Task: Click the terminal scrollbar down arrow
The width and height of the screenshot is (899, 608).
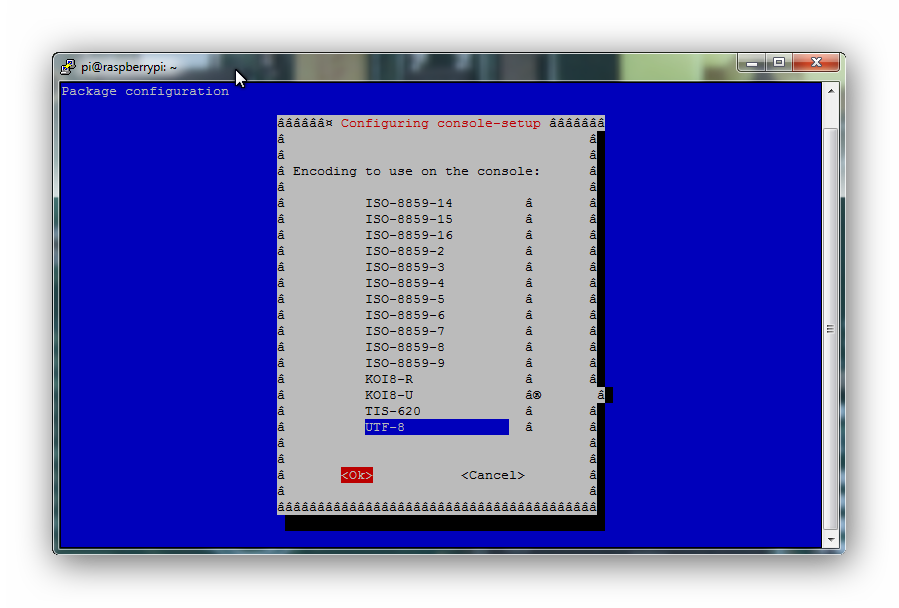Action: coord(830,539)
